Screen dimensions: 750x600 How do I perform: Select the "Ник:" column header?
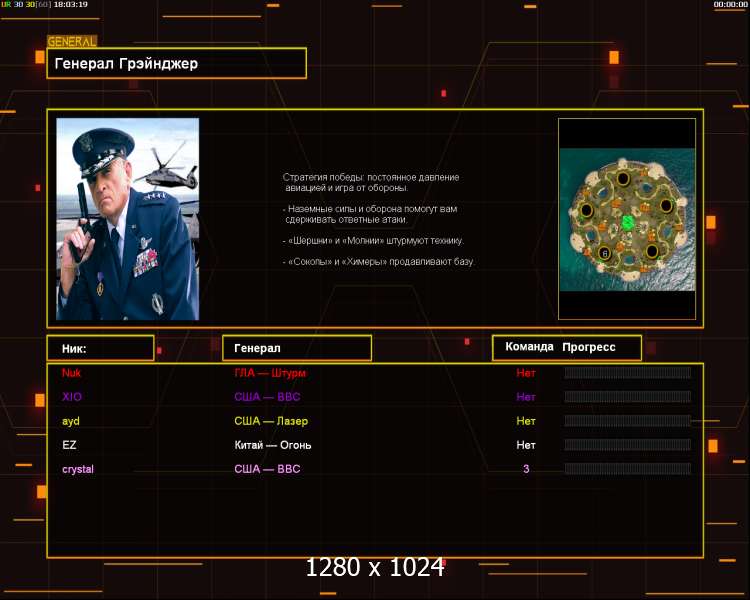[100, 348]
